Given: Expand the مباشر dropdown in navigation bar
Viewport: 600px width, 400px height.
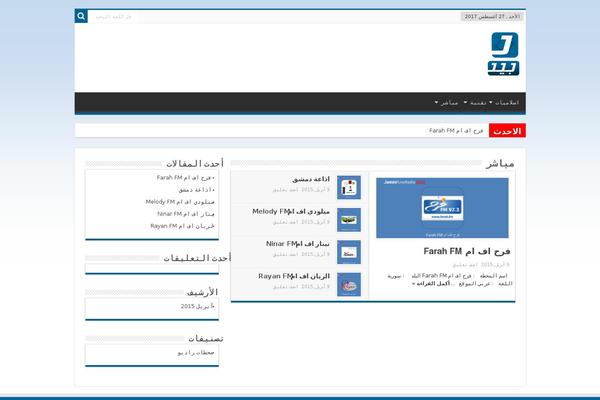Looking at the screenshot, I should pos(447,103).
